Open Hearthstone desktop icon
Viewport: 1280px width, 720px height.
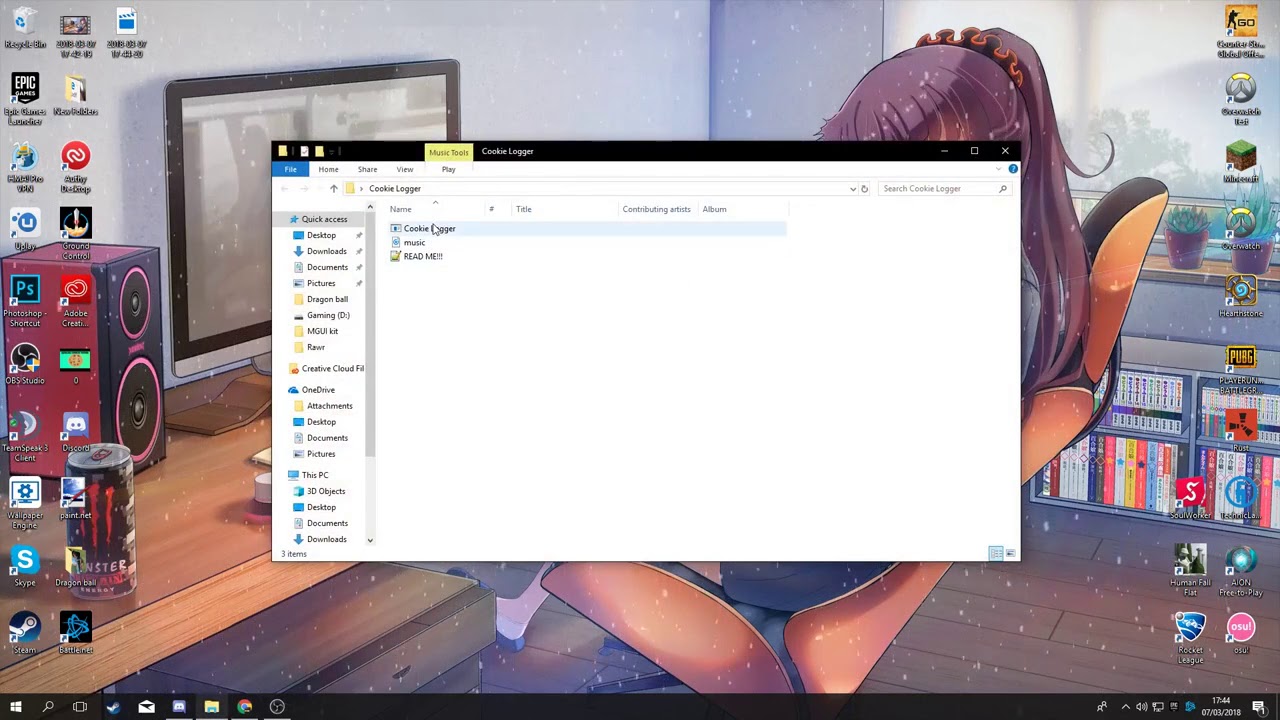1241,297
